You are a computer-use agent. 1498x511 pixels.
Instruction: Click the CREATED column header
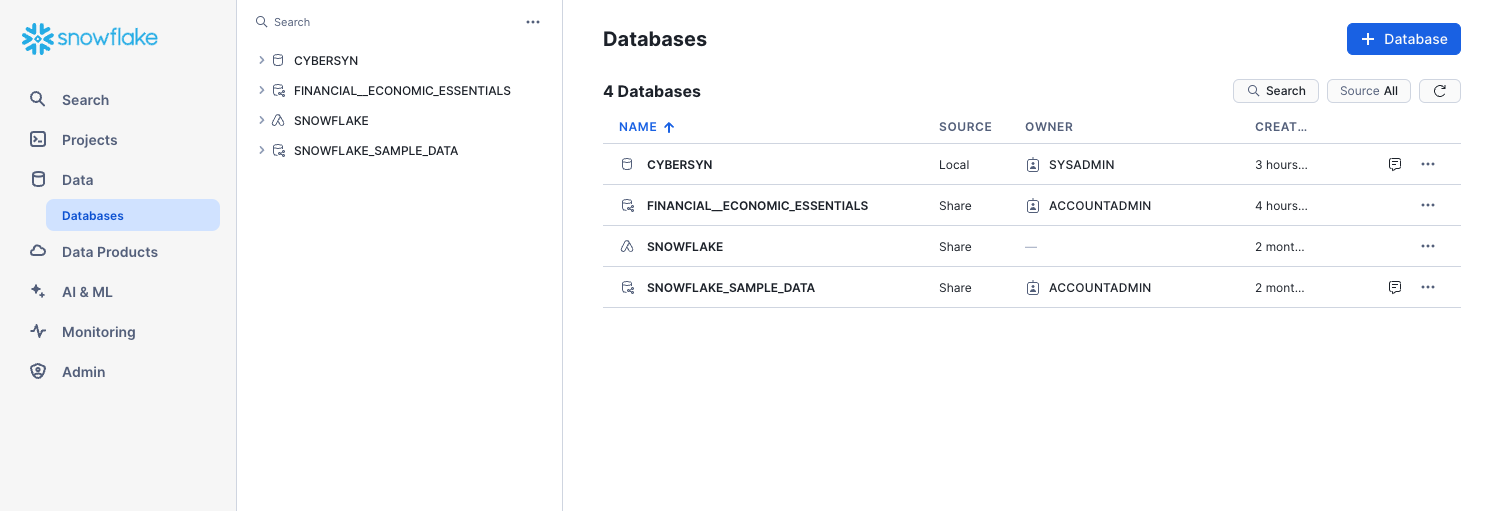point(1281,127)
